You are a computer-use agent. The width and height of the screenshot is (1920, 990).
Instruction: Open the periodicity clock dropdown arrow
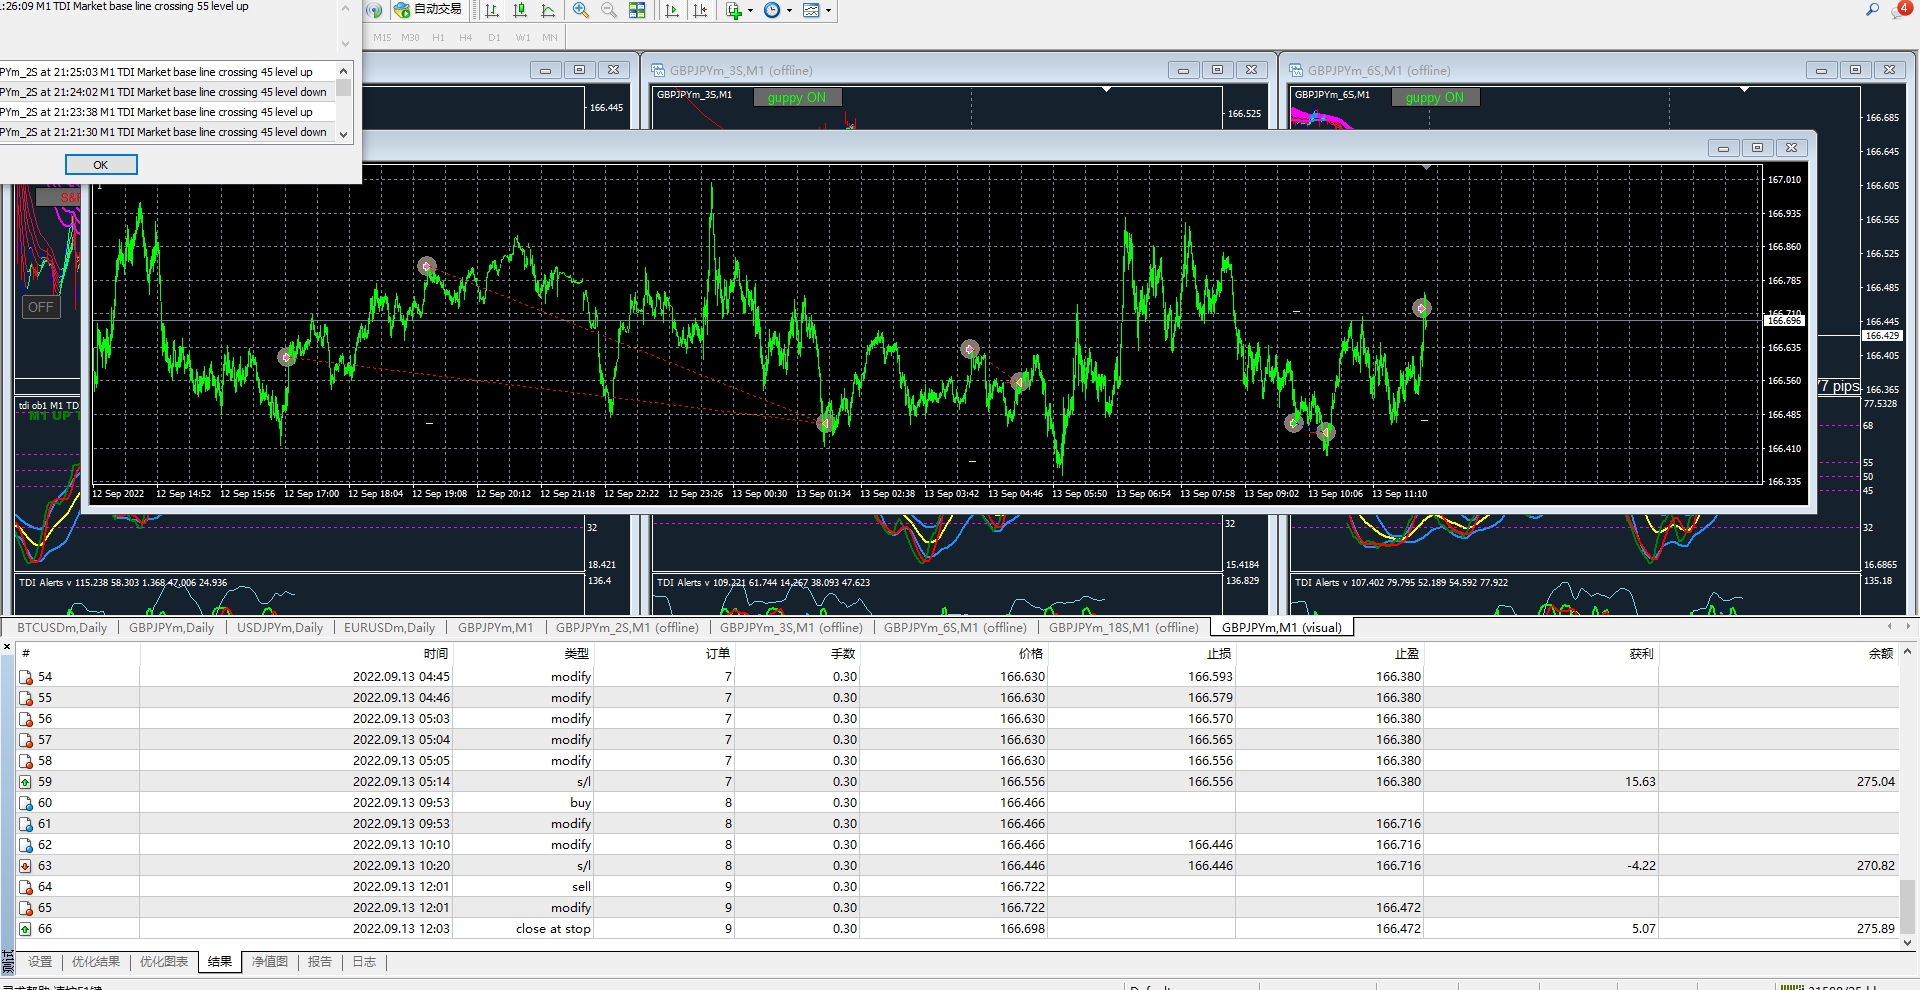tap(789, 10)
